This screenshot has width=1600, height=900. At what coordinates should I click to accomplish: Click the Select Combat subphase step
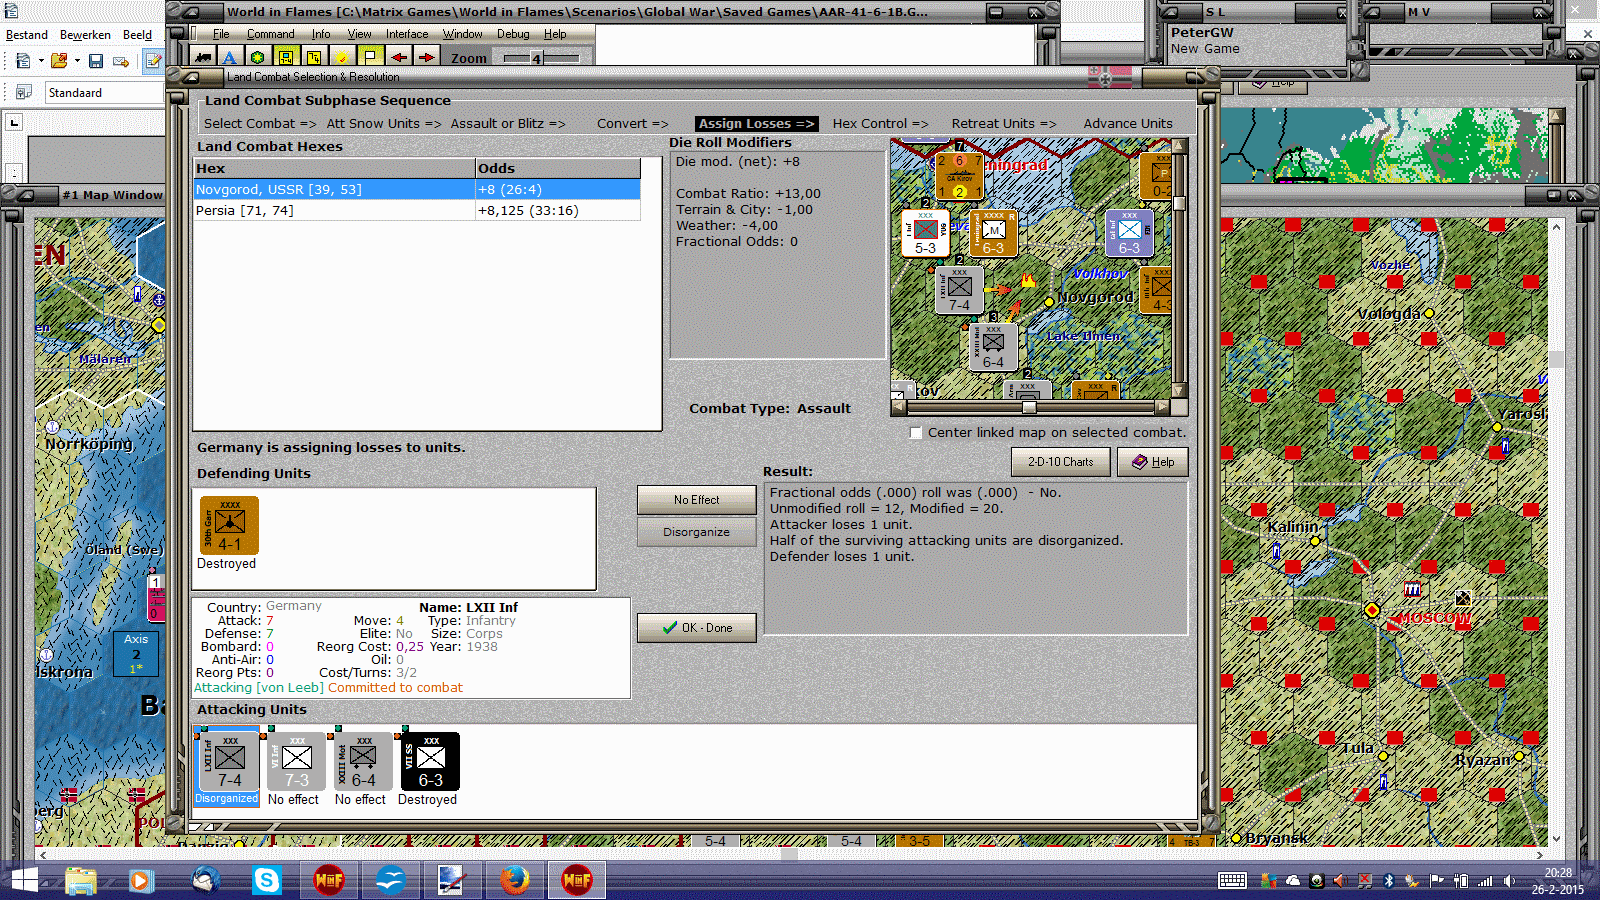point(260,124)
